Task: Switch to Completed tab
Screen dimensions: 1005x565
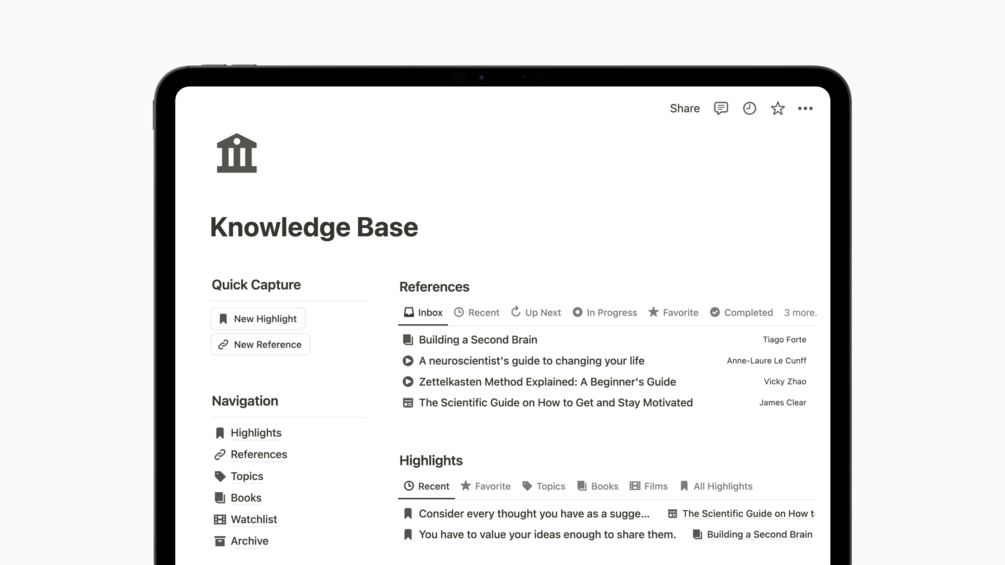Action: (x=741, y=313)
